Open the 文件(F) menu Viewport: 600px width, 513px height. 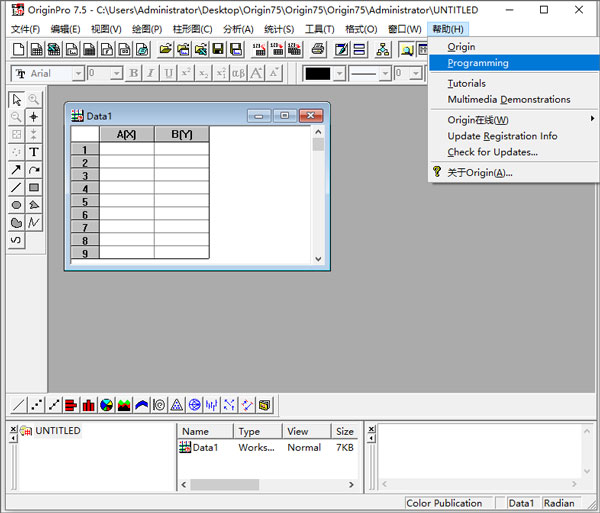point(25,29)
